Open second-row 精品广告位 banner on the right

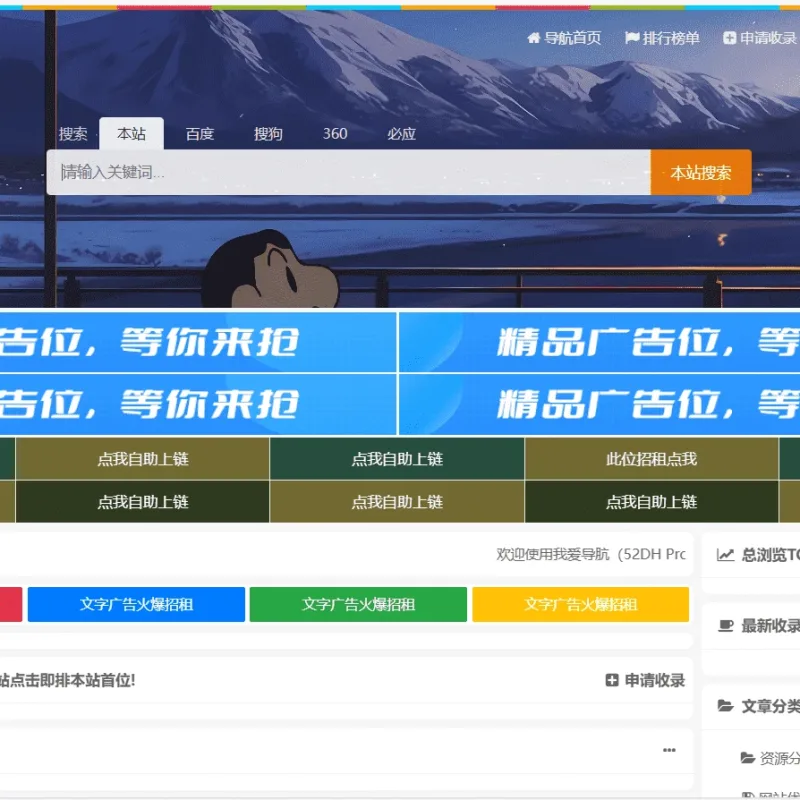(599, 405)
